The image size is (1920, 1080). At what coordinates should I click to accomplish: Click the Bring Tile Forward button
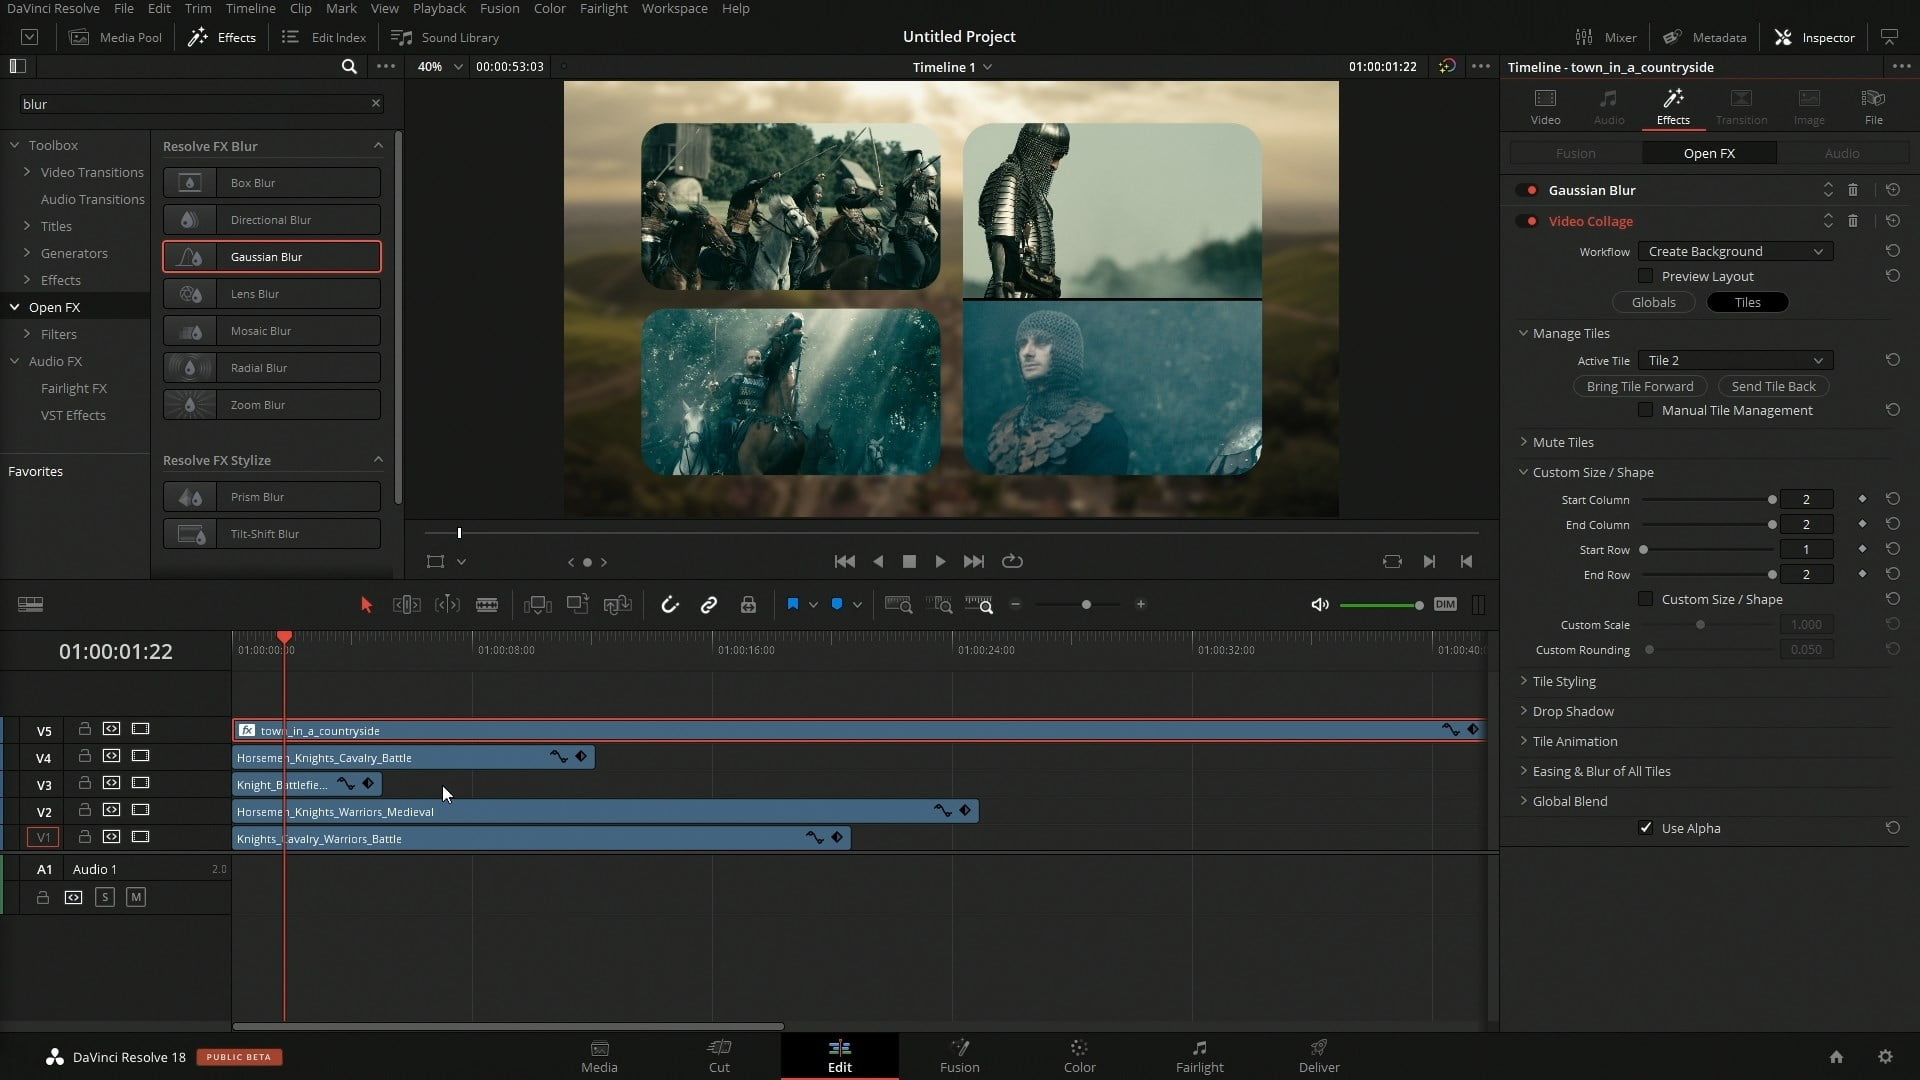click(1640, 386)
